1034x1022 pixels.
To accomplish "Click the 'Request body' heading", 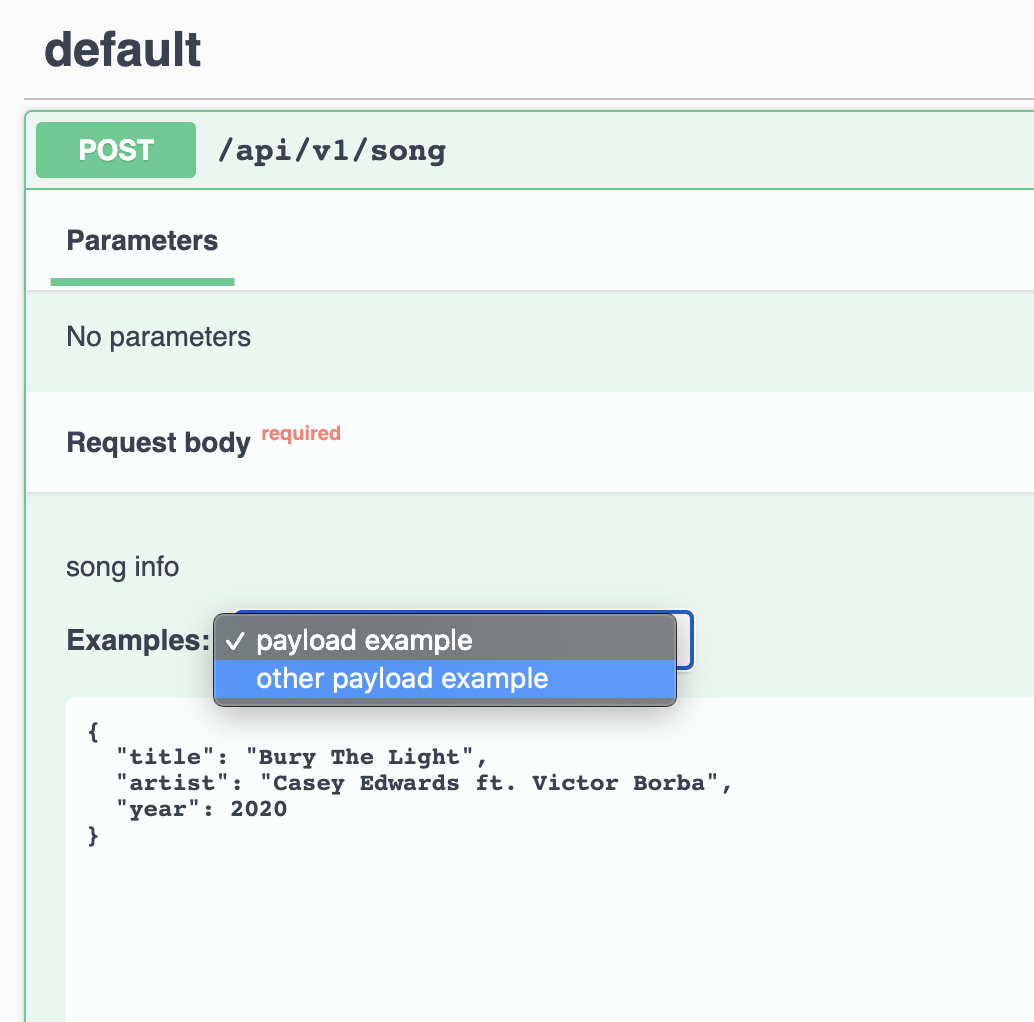I will pos(158,442).
